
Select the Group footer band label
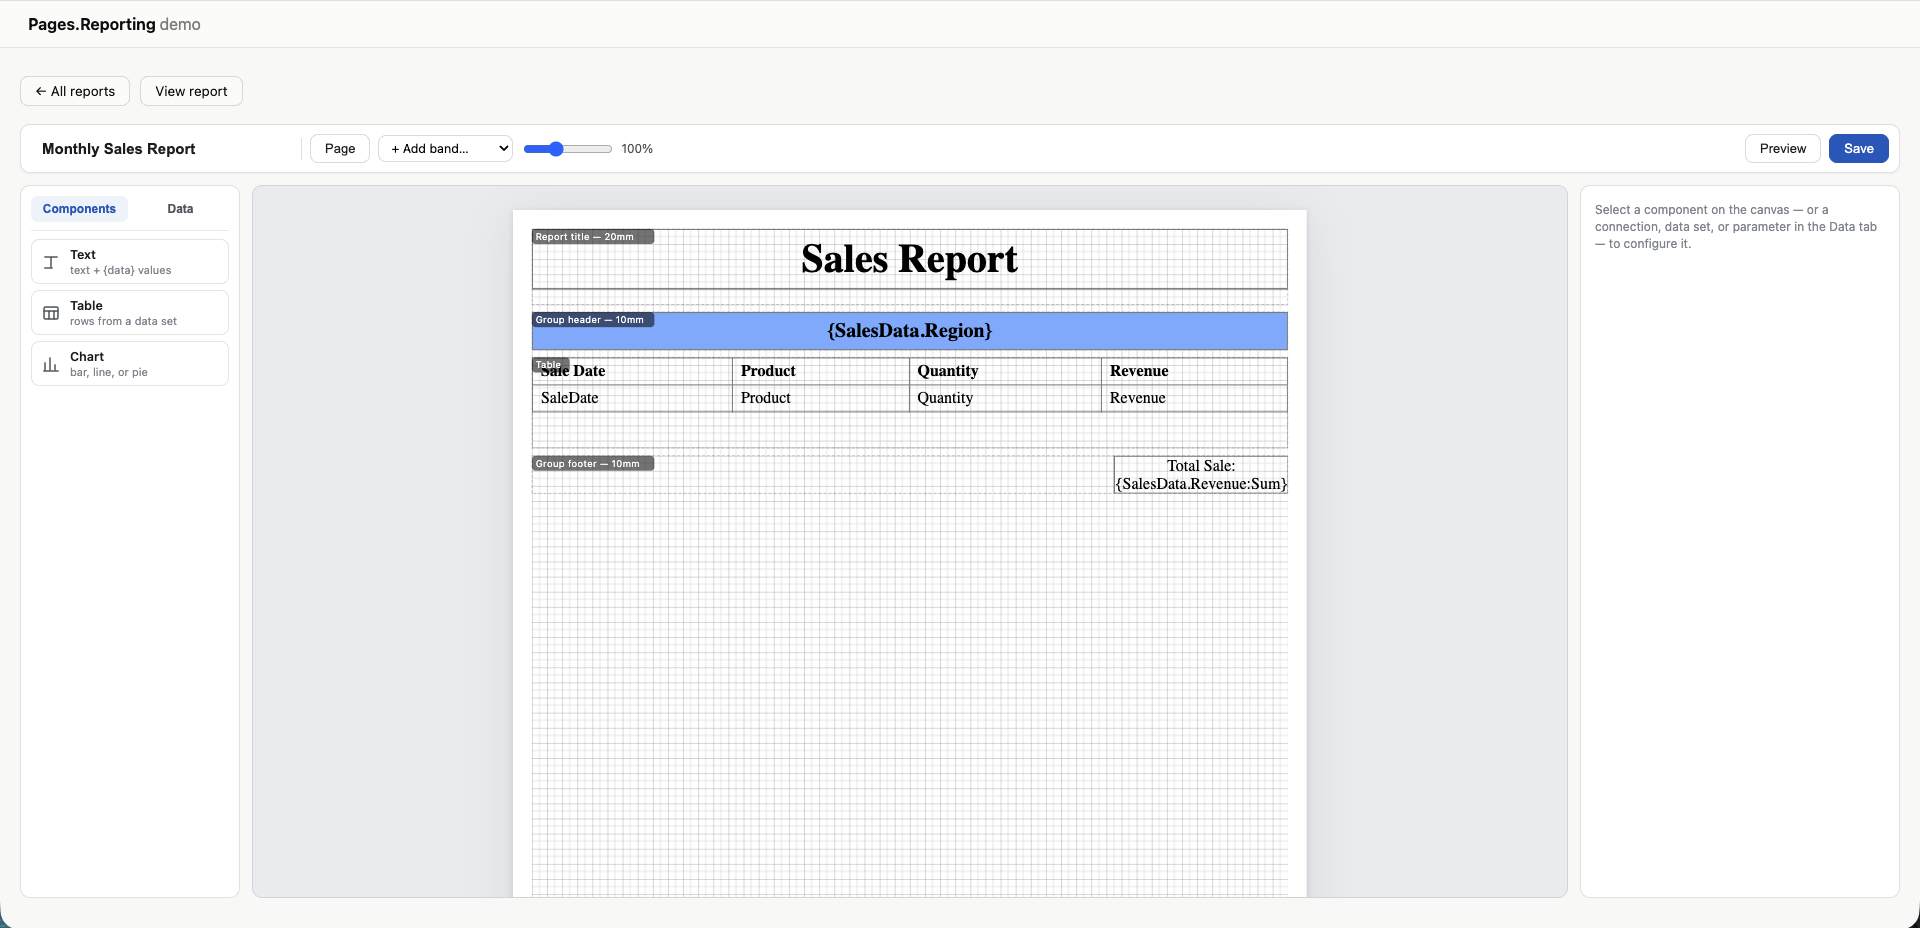592,464
